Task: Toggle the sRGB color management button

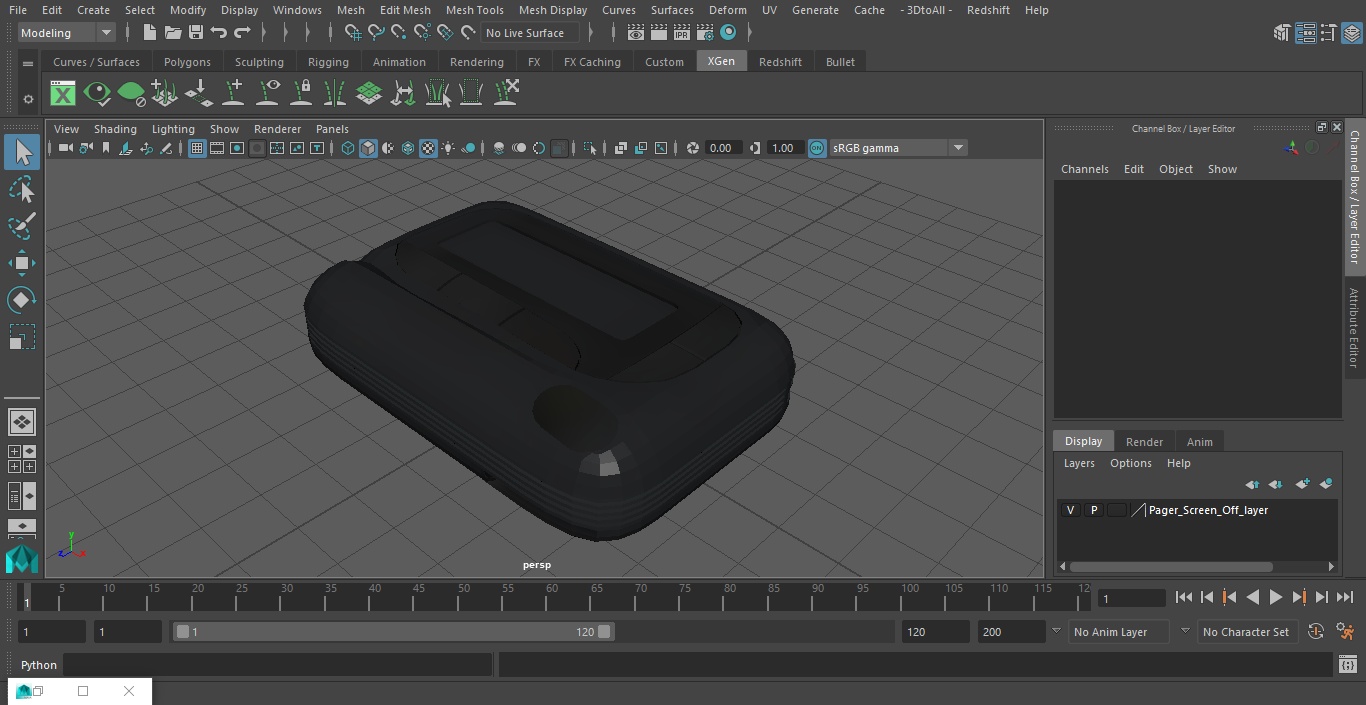Action: (x=817, y=148)
